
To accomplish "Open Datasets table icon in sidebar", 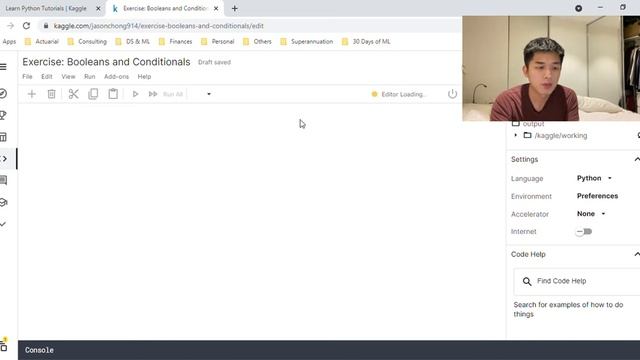I will pos(3,137).
